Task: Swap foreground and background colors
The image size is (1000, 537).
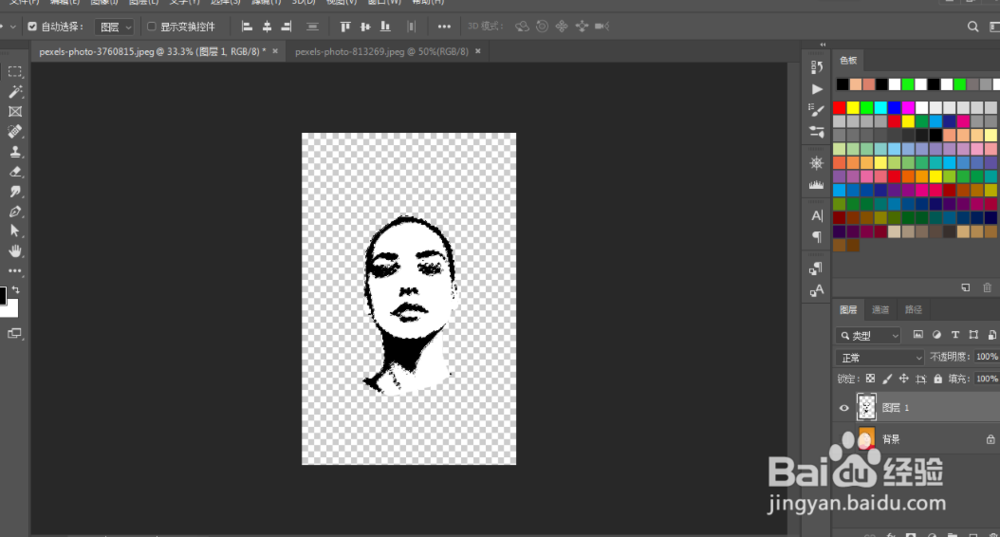Action: (x=16, y=290)
